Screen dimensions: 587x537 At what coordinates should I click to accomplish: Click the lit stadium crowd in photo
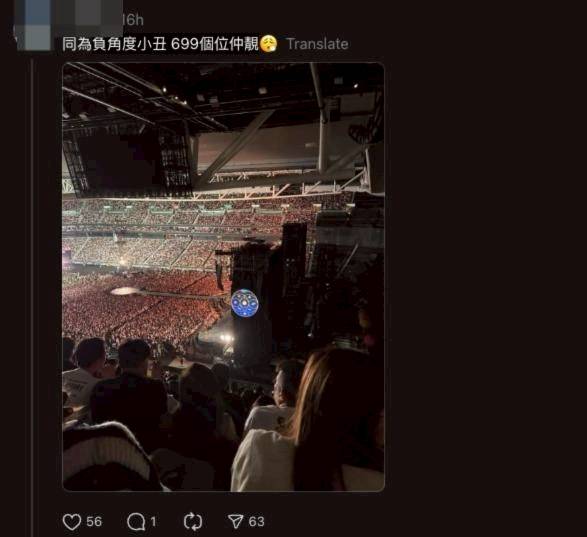tap(142, 300)
